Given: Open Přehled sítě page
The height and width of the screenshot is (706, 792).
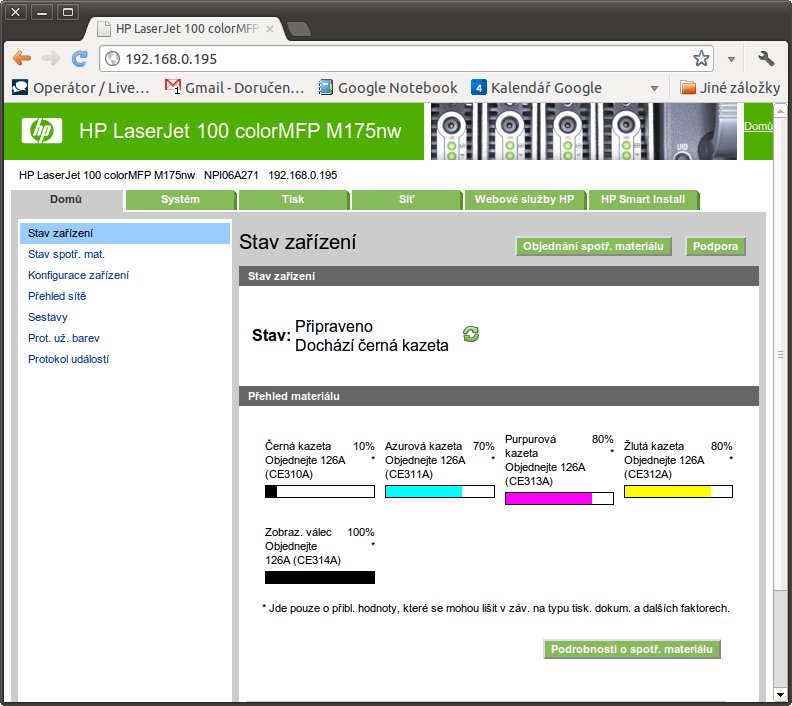Looking at the screenshot, I should (57, 296).
